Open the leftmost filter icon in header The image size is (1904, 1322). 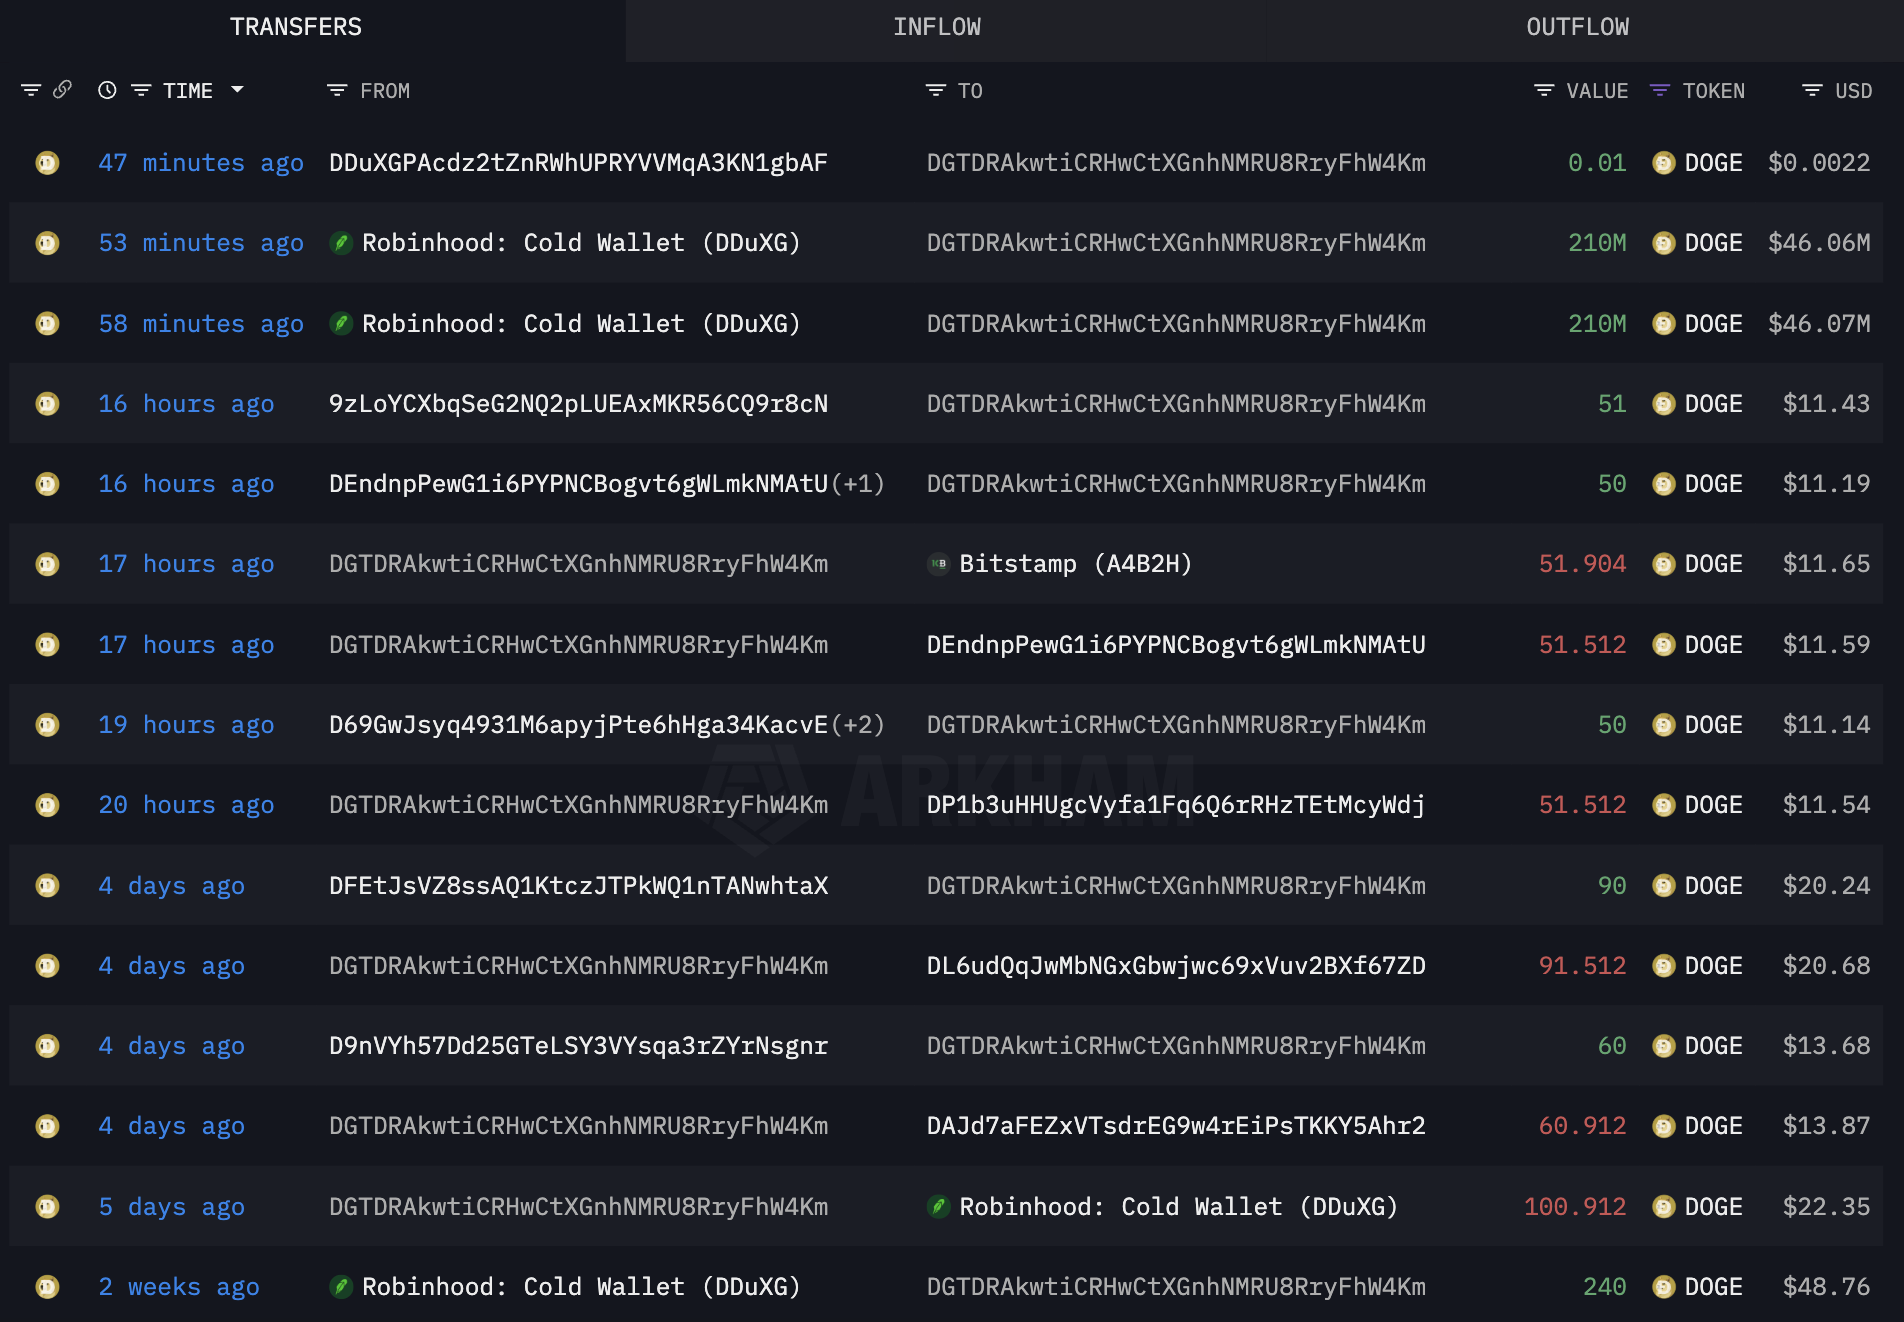31,91
